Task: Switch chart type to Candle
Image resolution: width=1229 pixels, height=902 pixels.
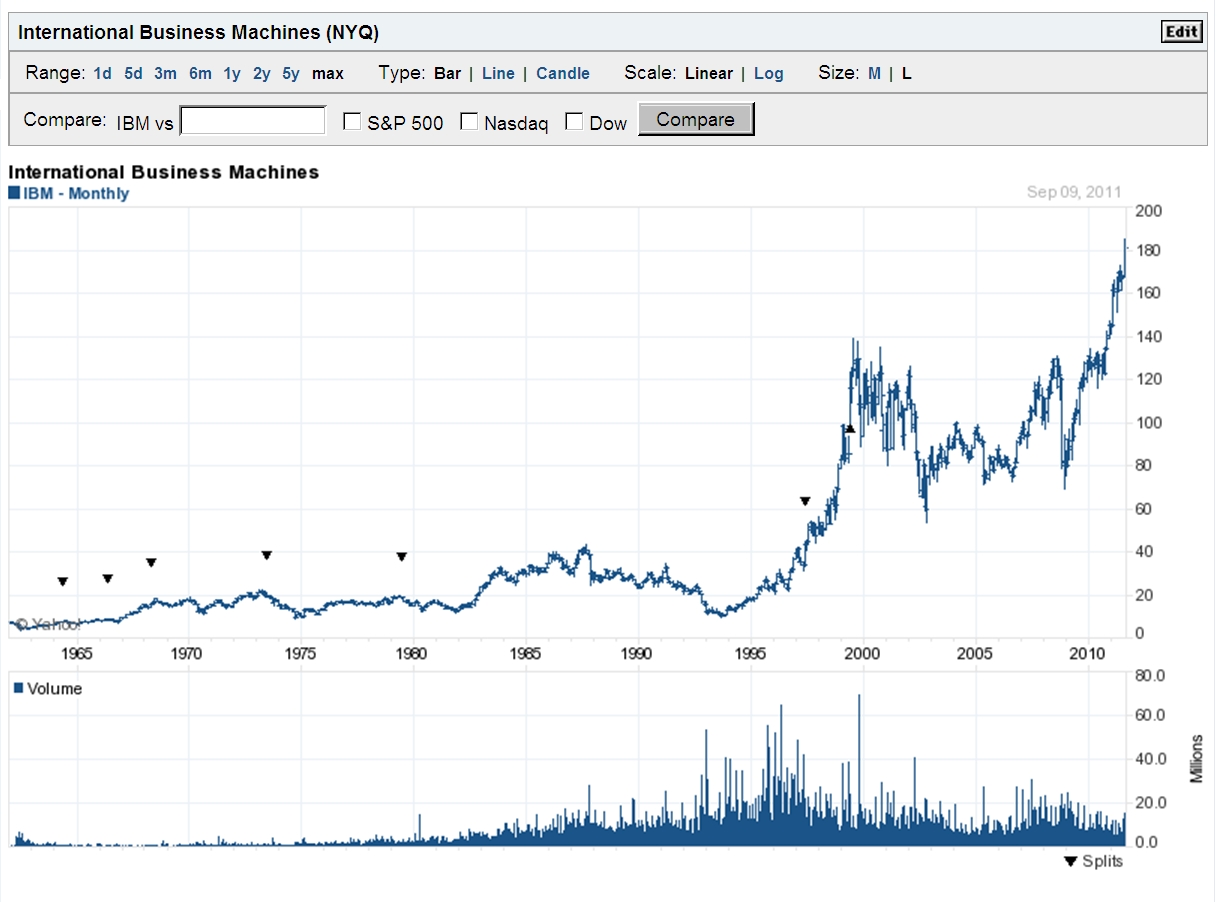Action: 563,73
